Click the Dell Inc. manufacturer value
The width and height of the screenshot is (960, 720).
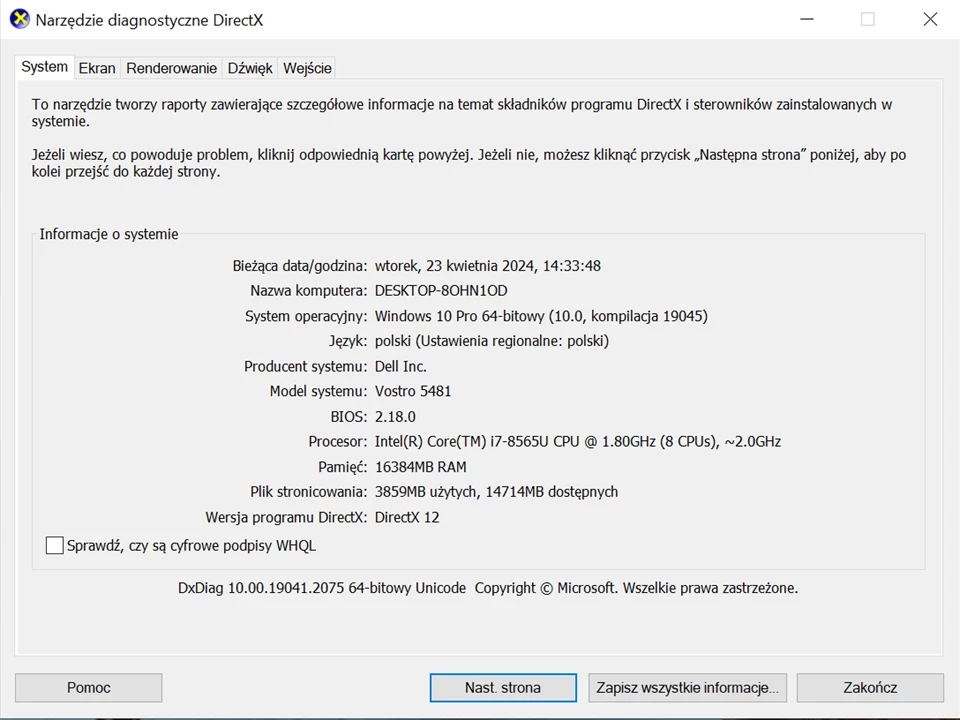400,366
